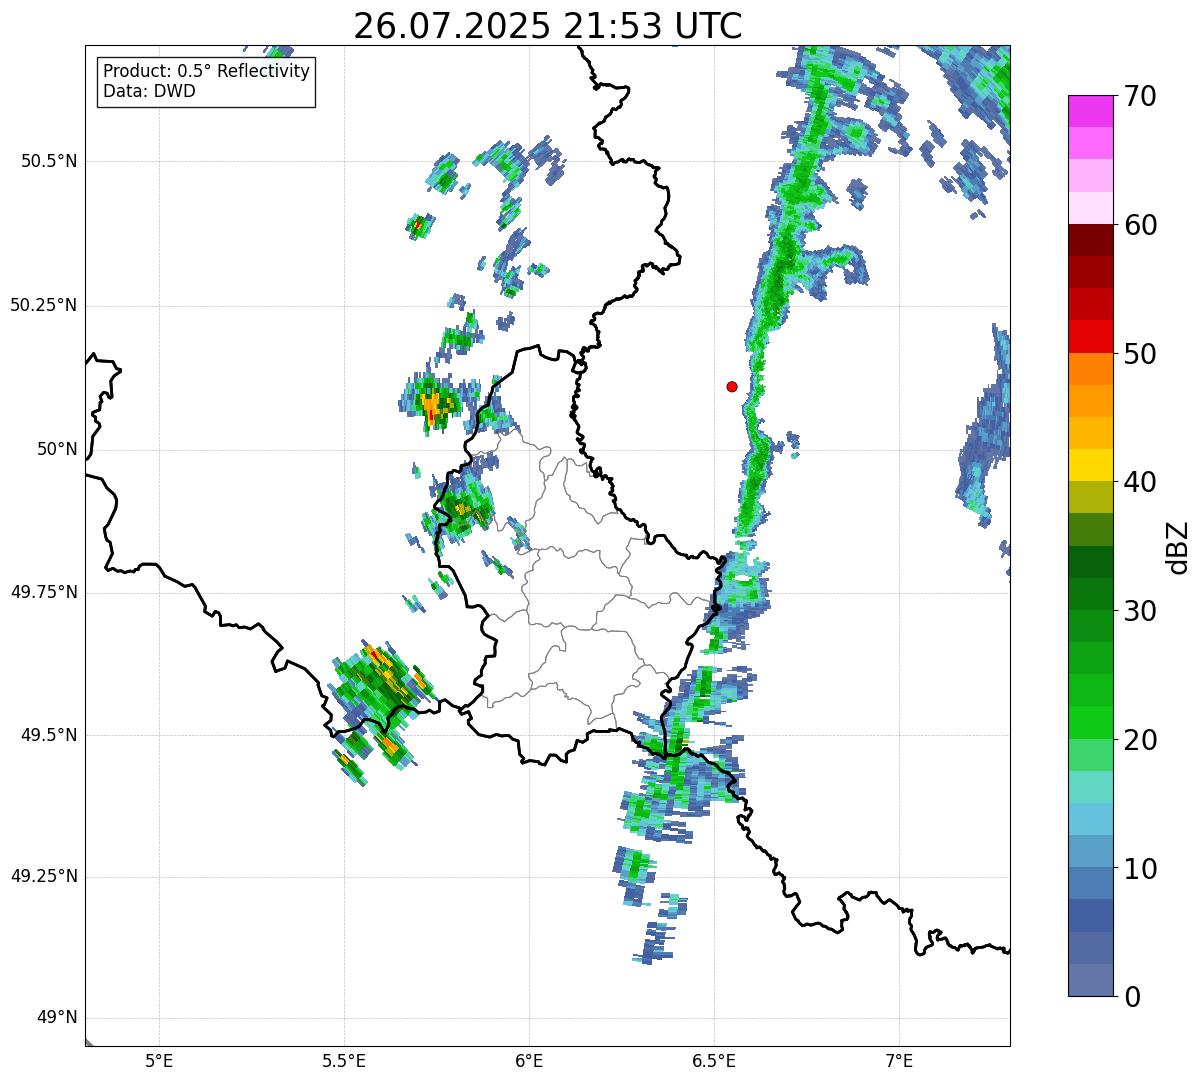Click the 7°E longitude tick label

pos(899,1060)
